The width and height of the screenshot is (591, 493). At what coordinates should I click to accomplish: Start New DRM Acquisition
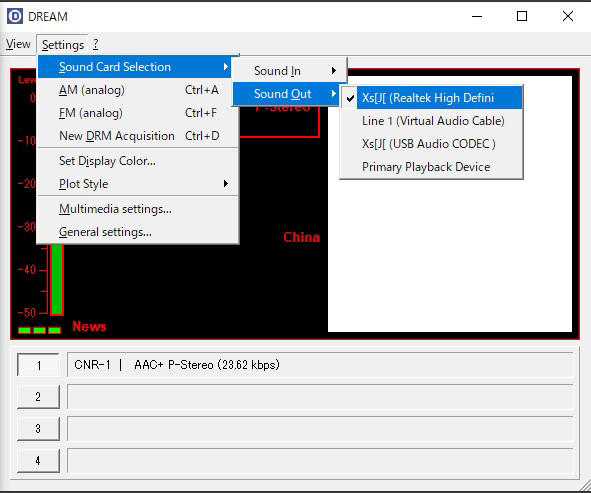(138, 136)
